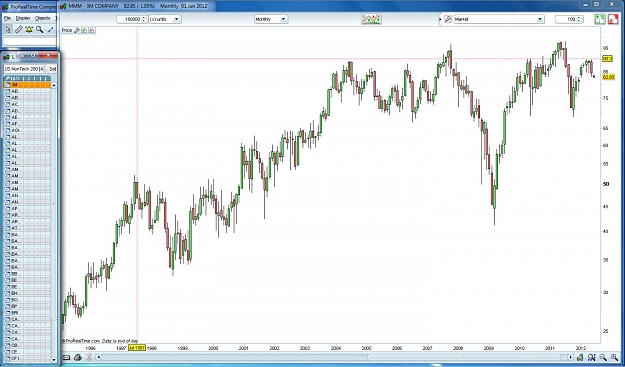Click the binoculars search icon at bottom
Image resolution: width=625 pixels, height=367 pixels.
(592, 357)
